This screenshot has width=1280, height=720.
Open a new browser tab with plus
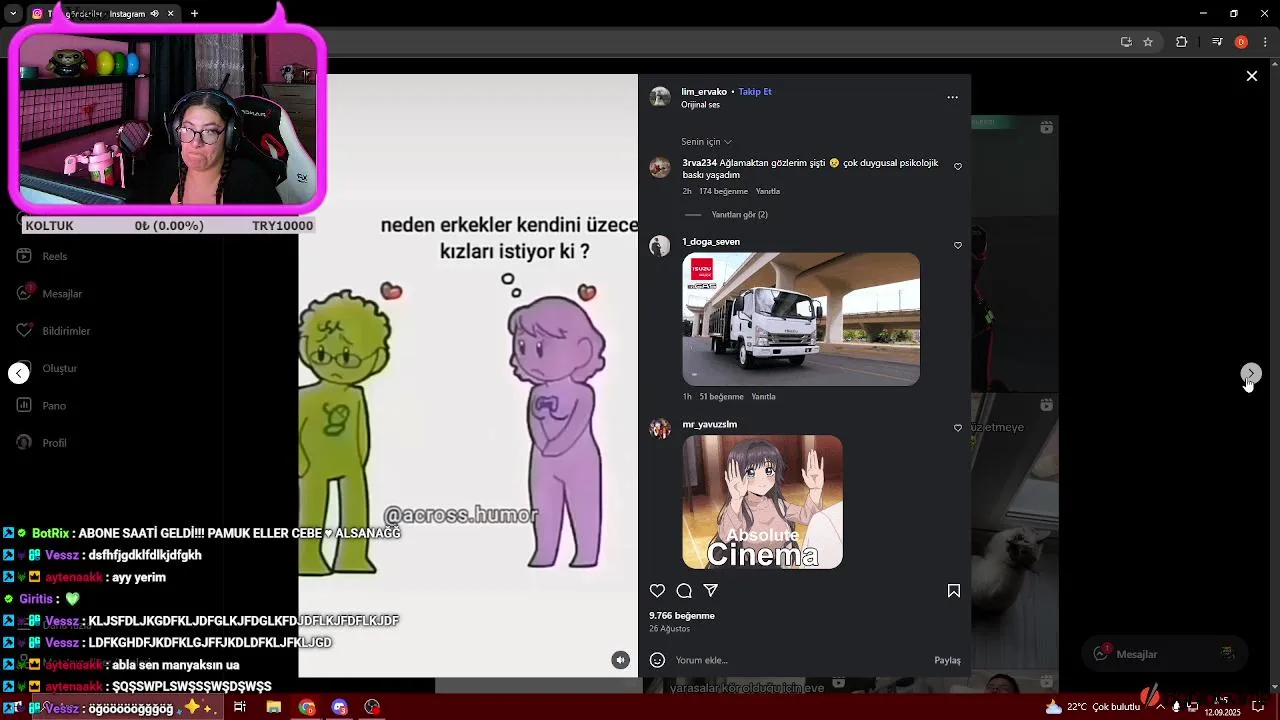click(194, 14)
